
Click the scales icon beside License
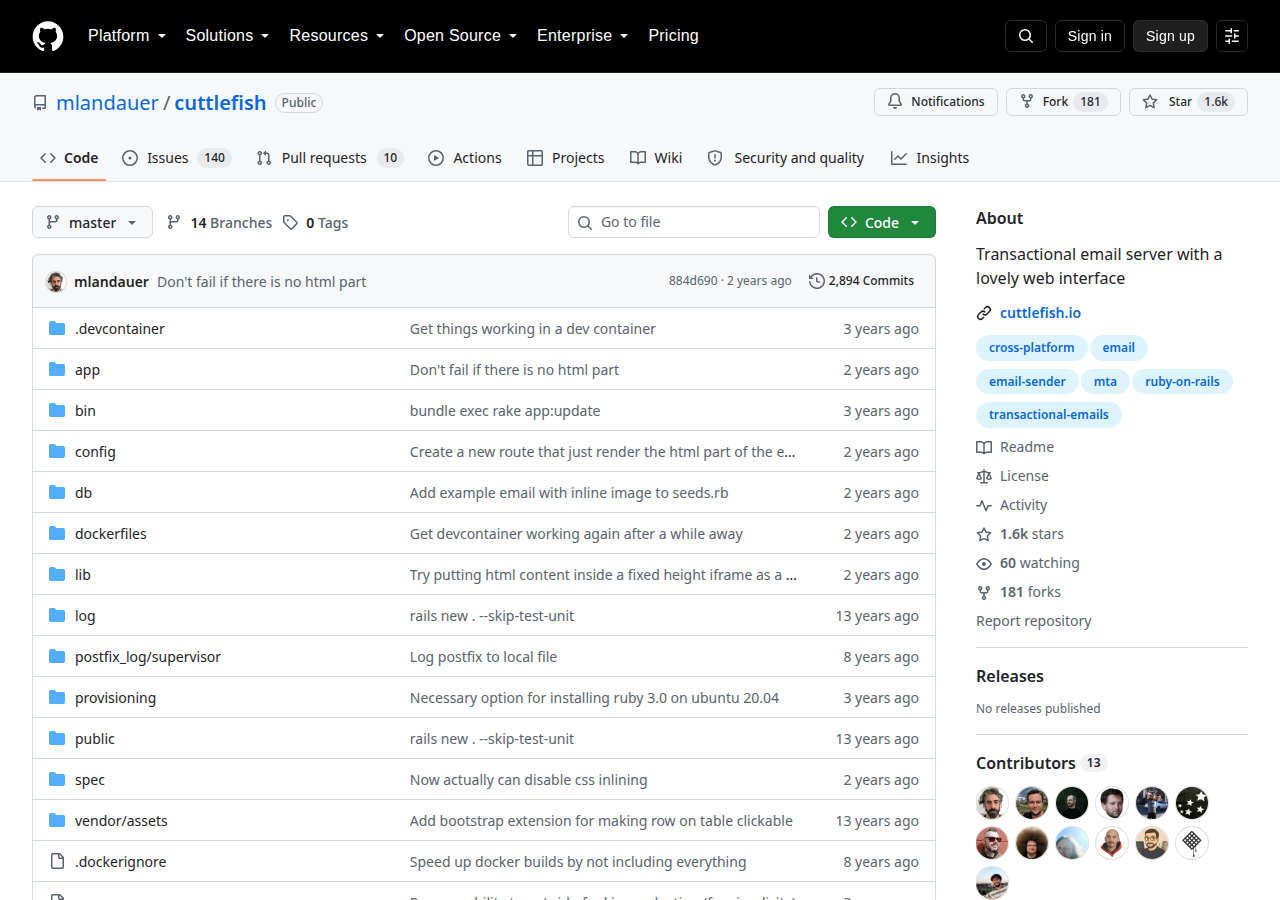tap(984, 476)
